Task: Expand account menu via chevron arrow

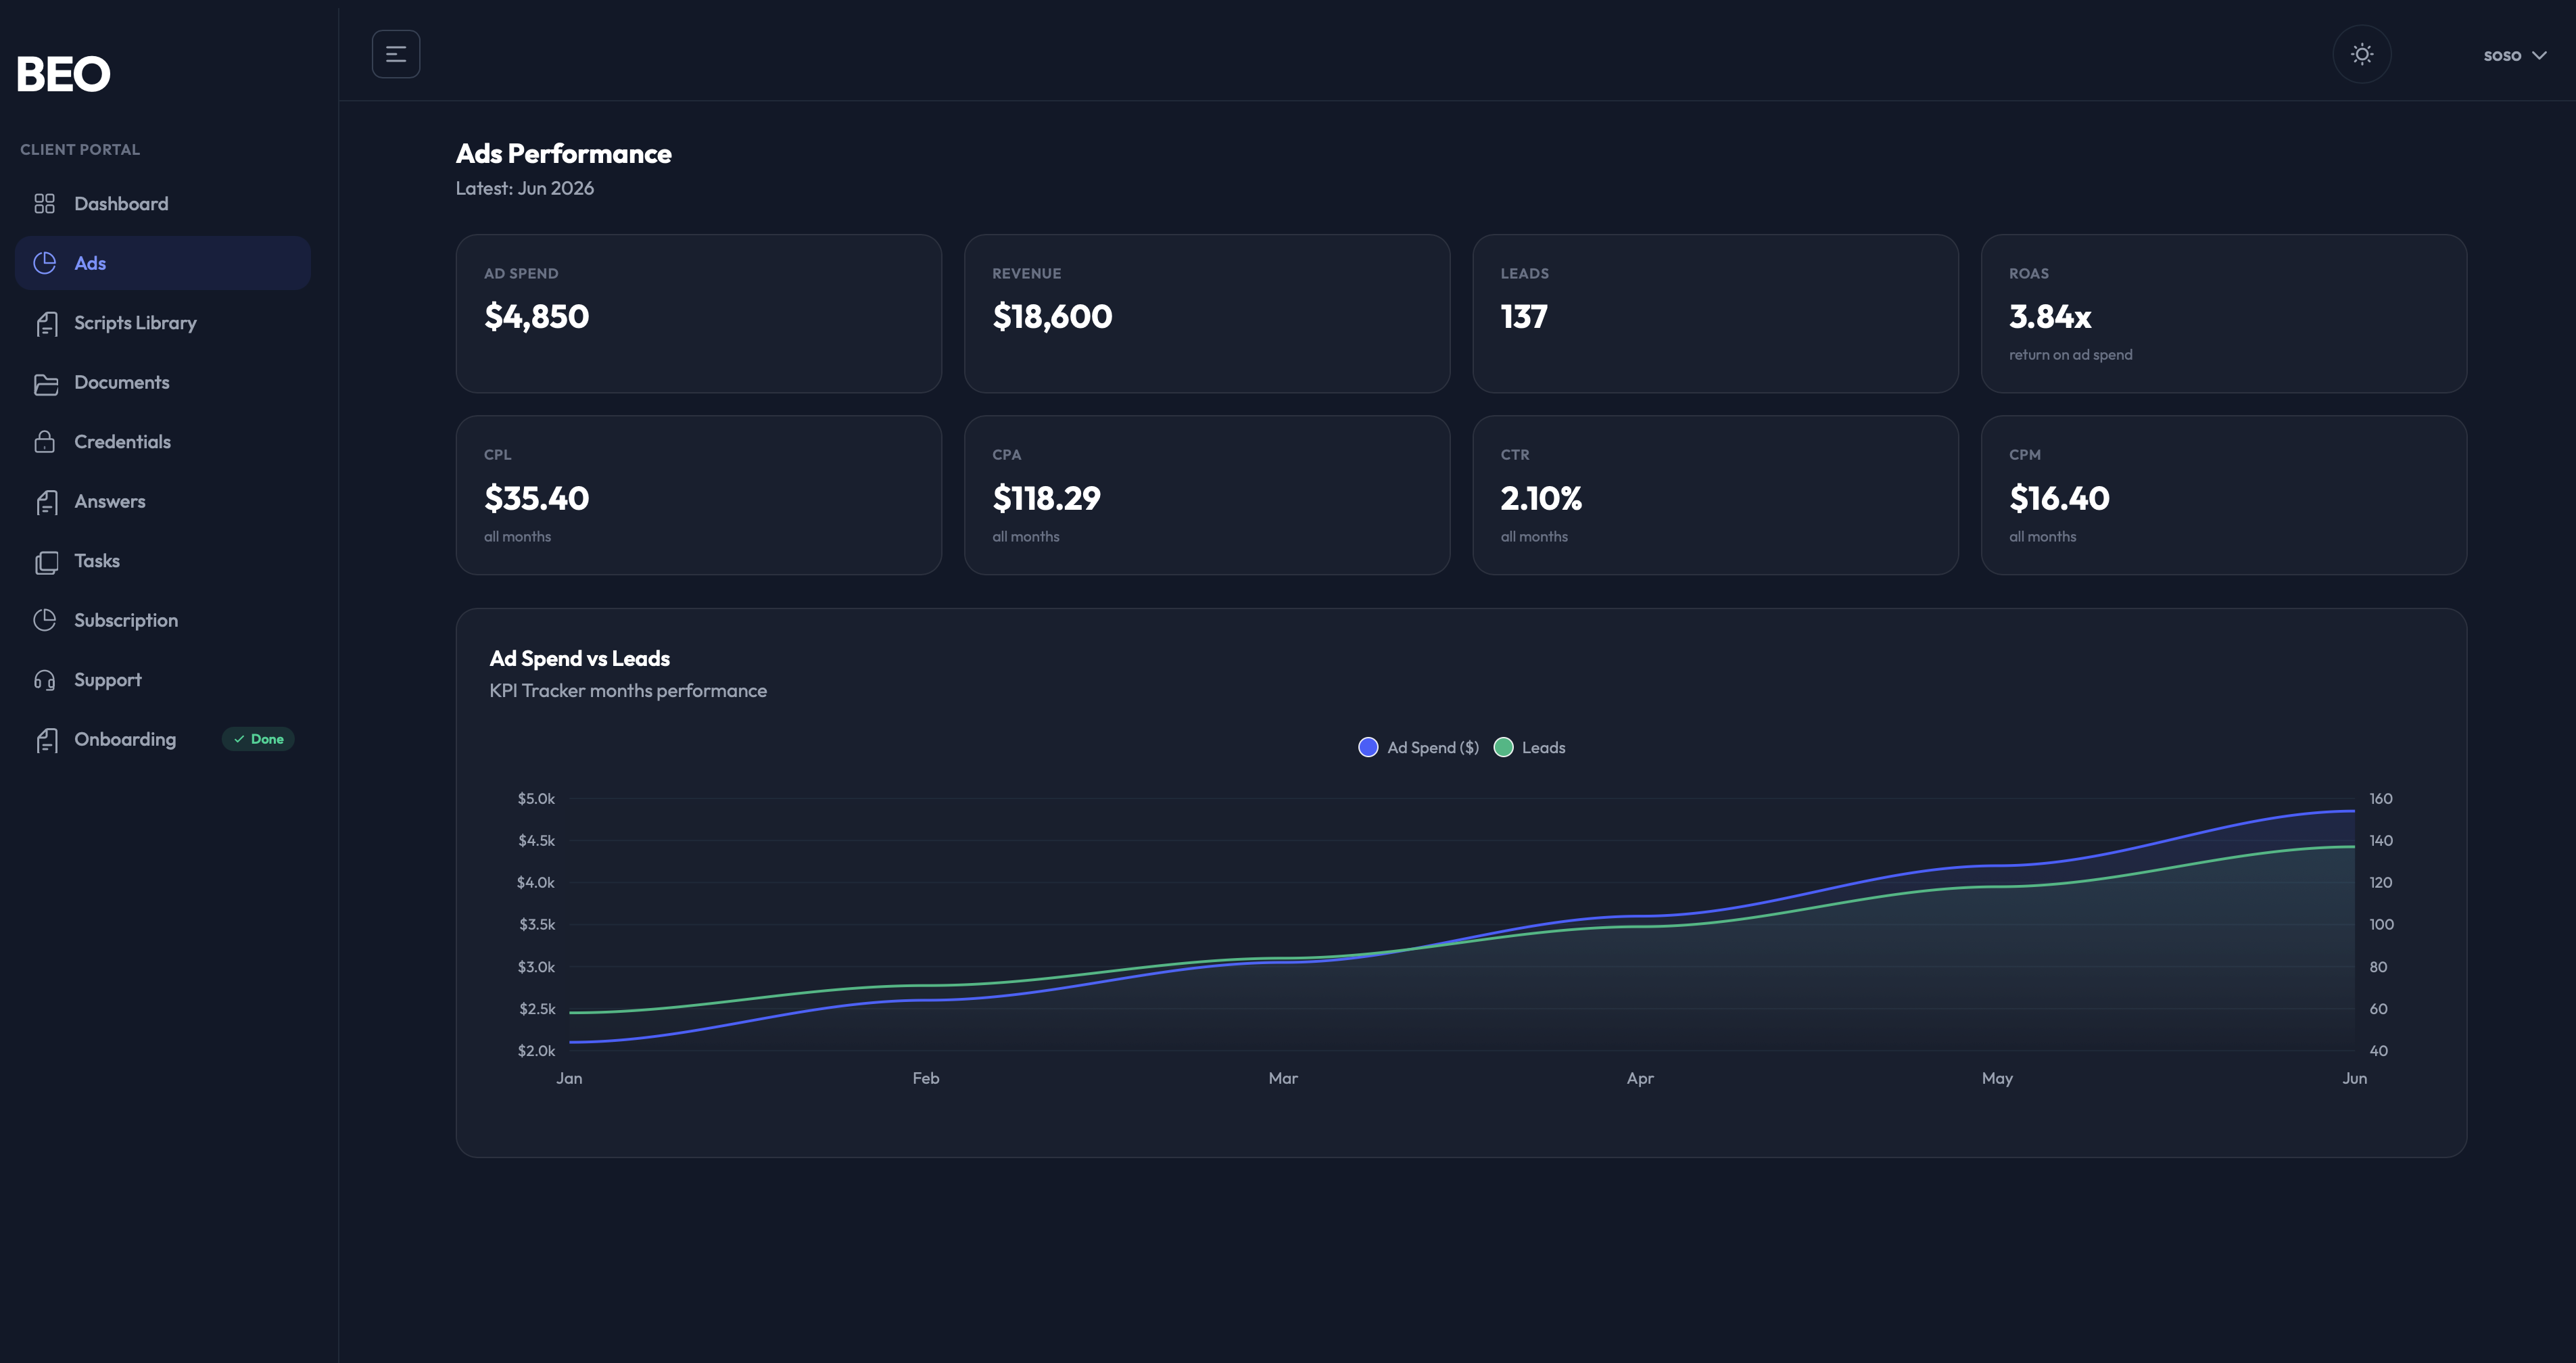Action: coord(2539,55)
